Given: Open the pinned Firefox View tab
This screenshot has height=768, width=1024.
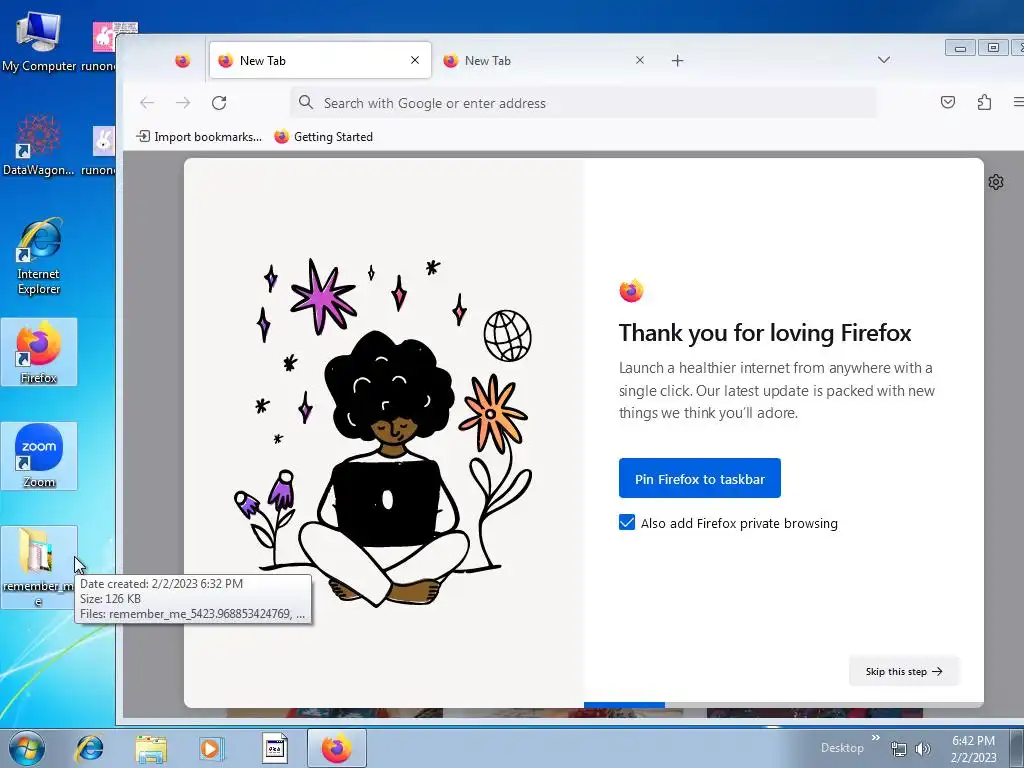Looking at the screenshot, I should pos(182,61).
